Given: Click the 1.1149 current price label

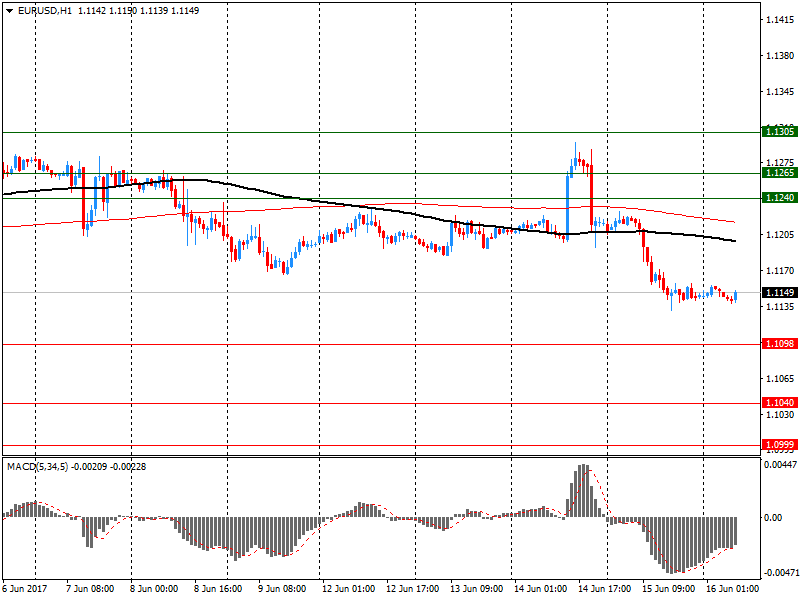Looking at the screenshot, I should pos(780,293).
